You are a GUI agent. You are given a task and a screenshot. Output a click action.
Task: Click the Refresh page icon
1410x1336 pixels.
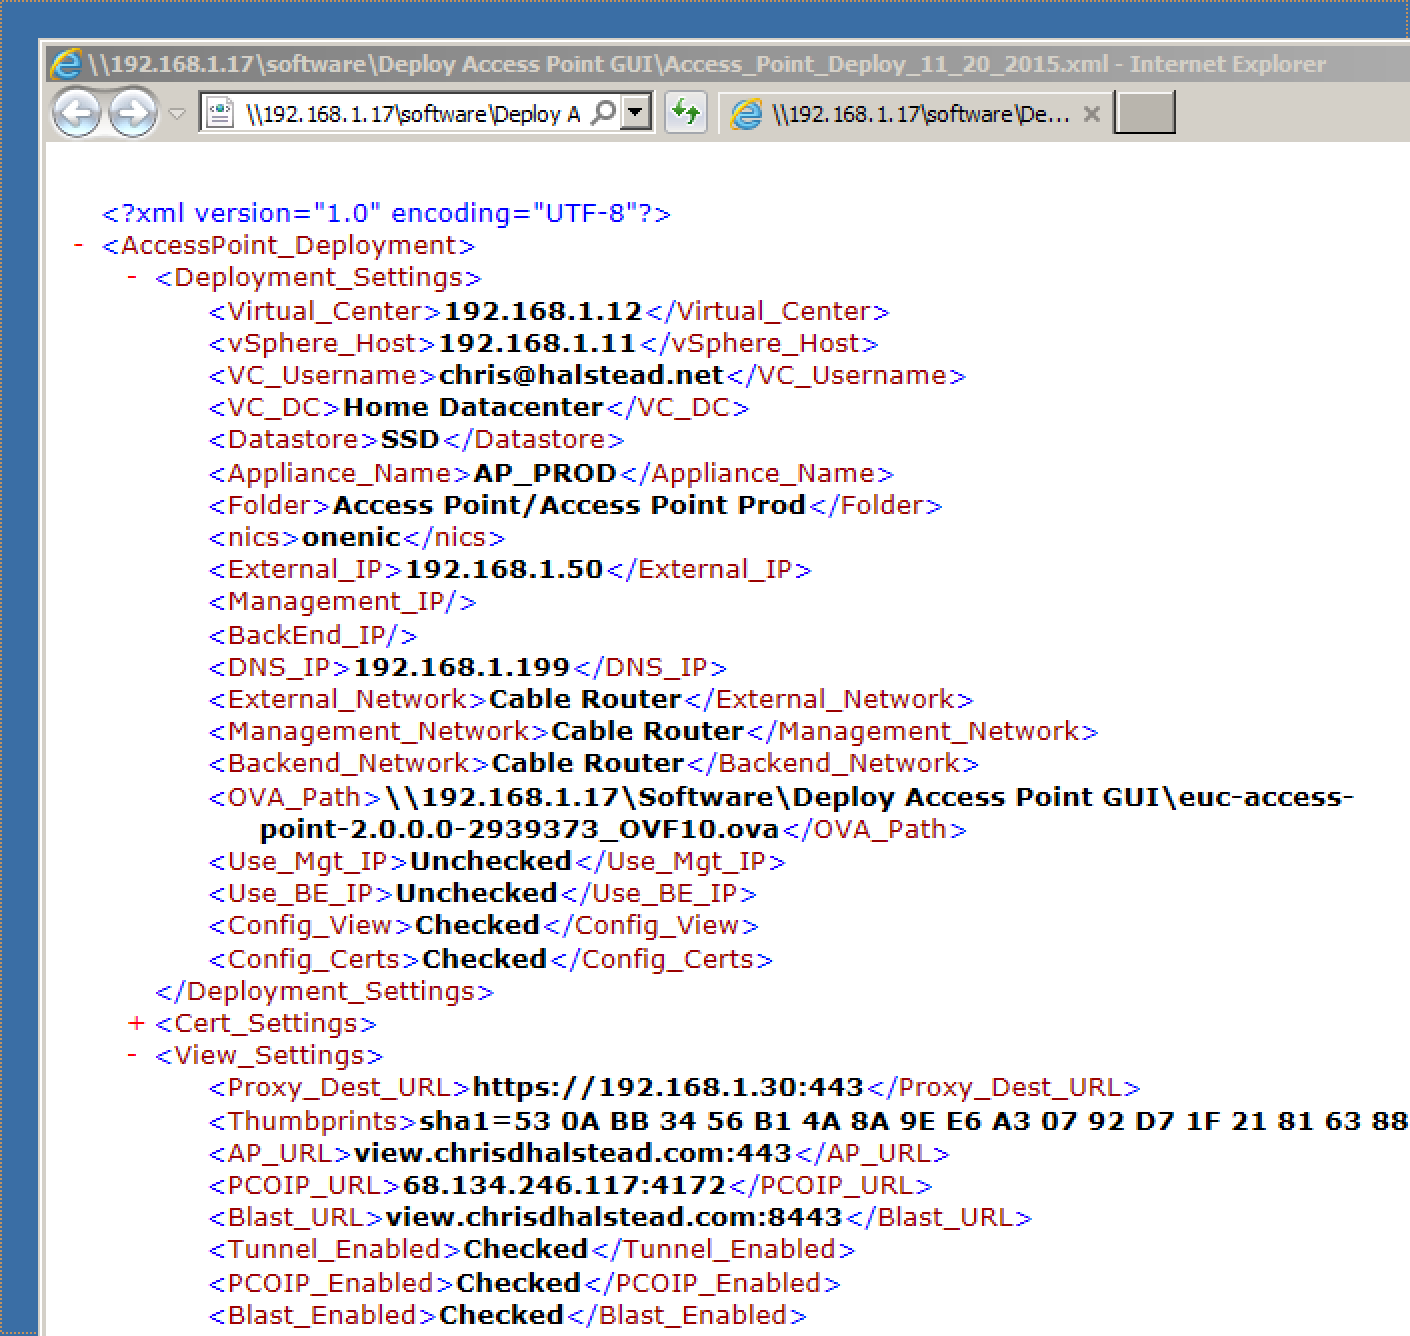click(686, 112)
